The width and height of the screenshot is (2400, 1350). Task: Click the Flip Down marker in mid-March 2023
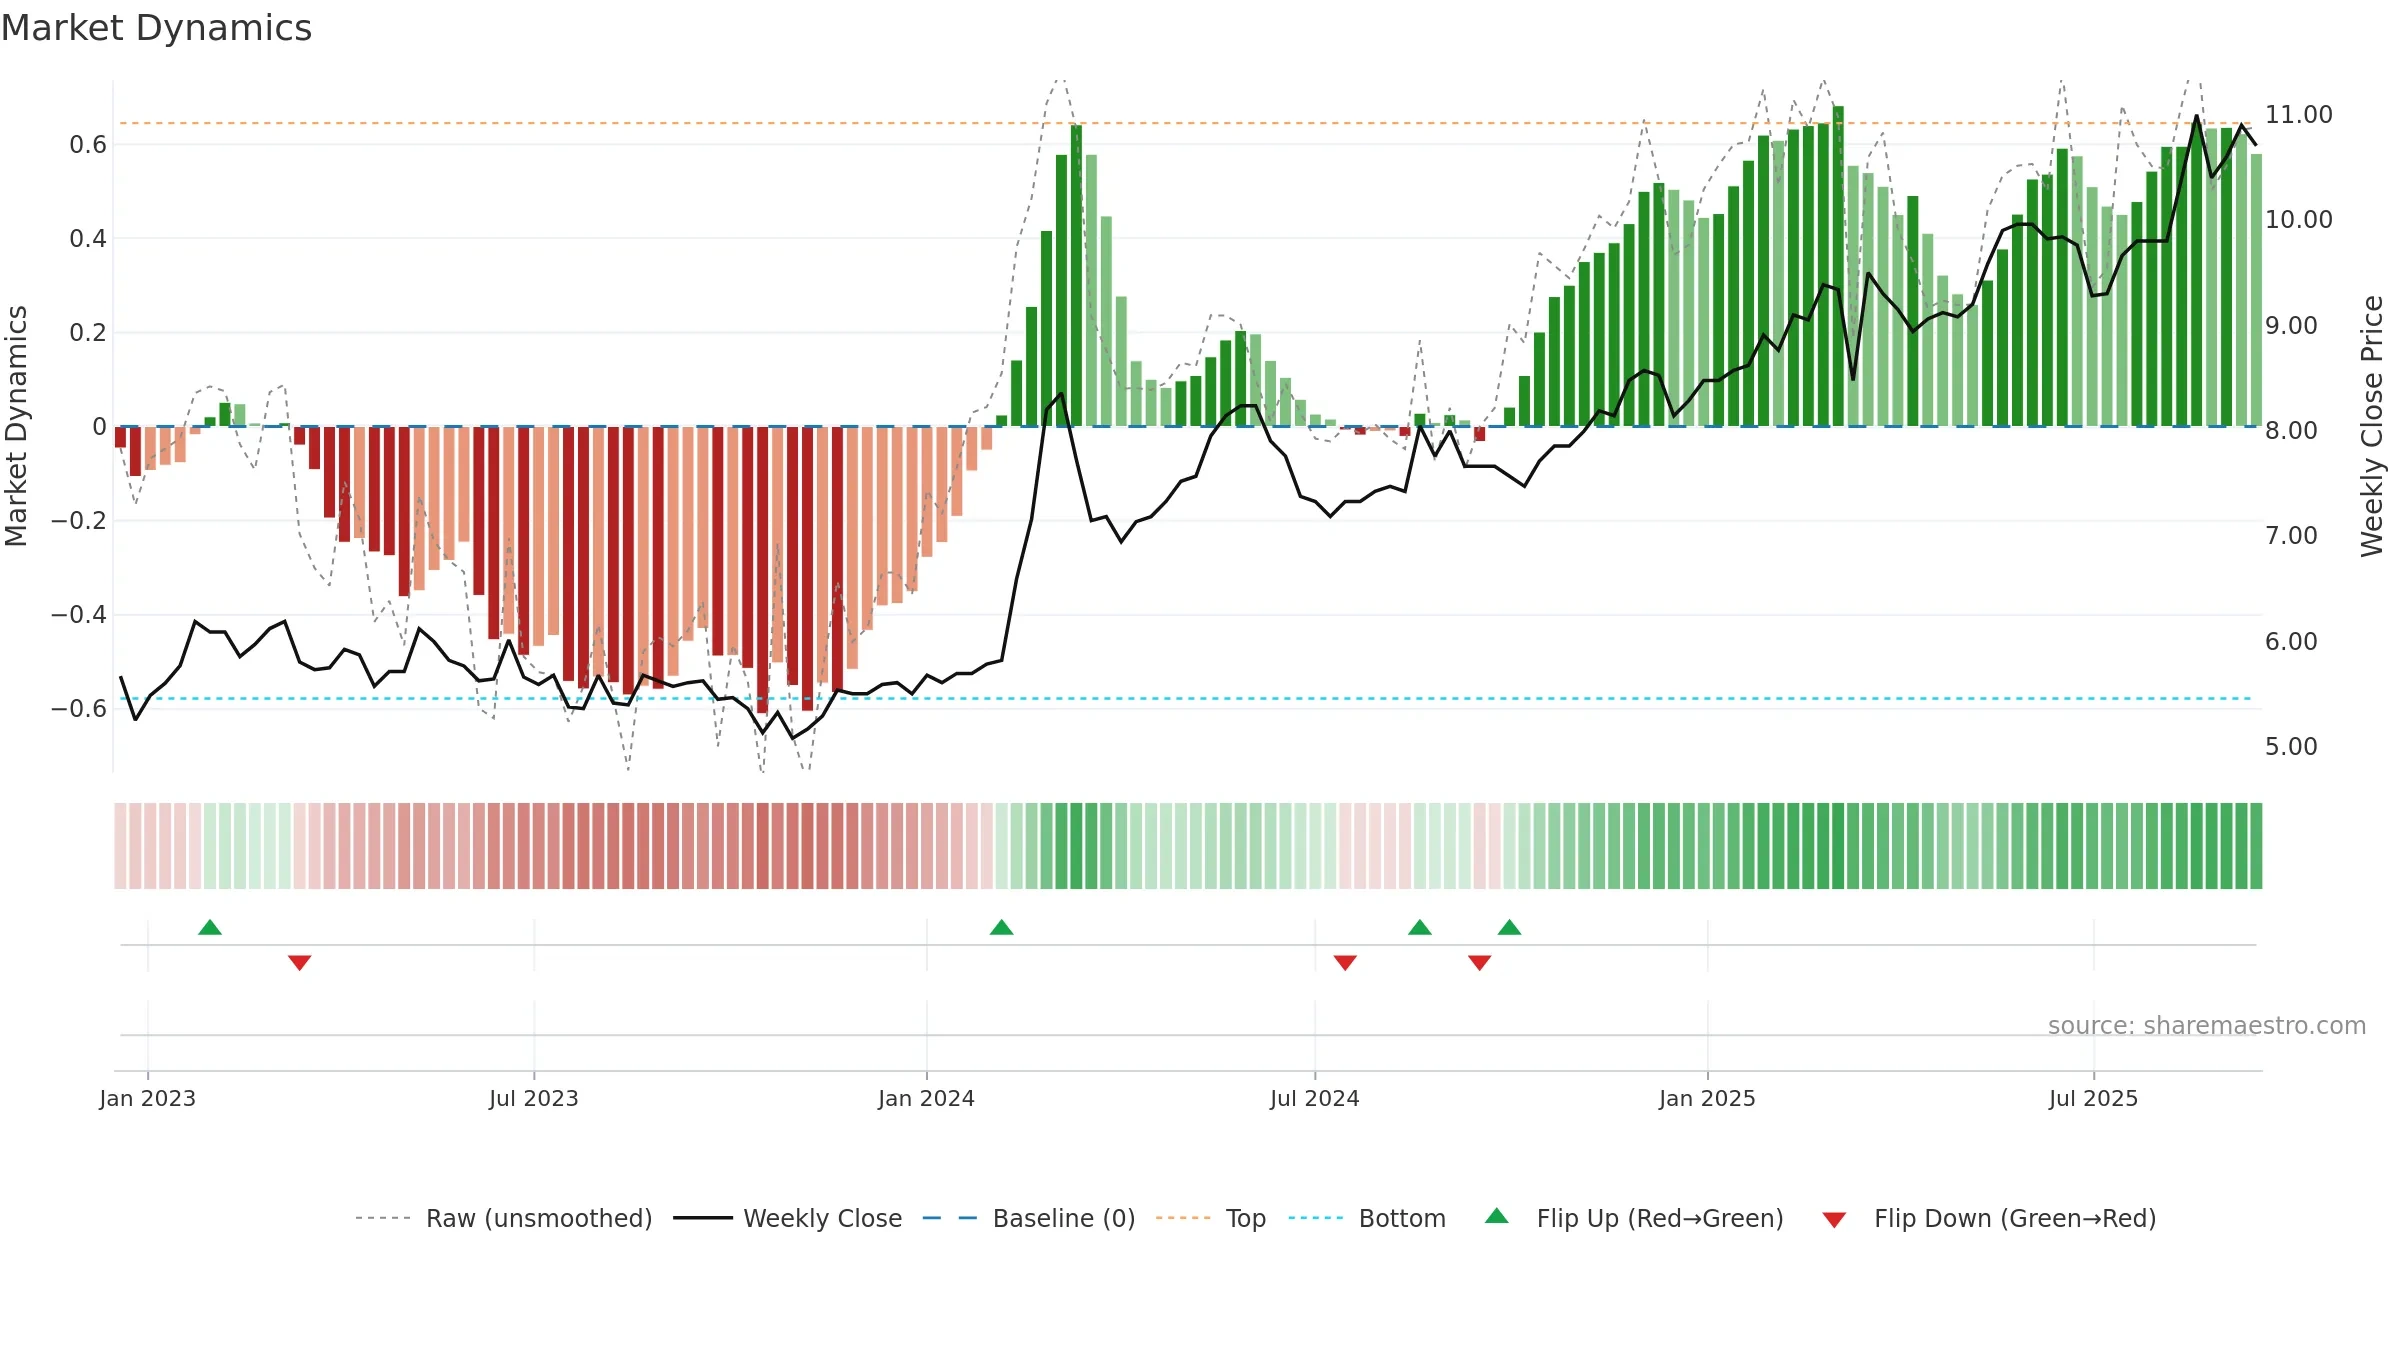pyautogui.click(x=299, y=962)
